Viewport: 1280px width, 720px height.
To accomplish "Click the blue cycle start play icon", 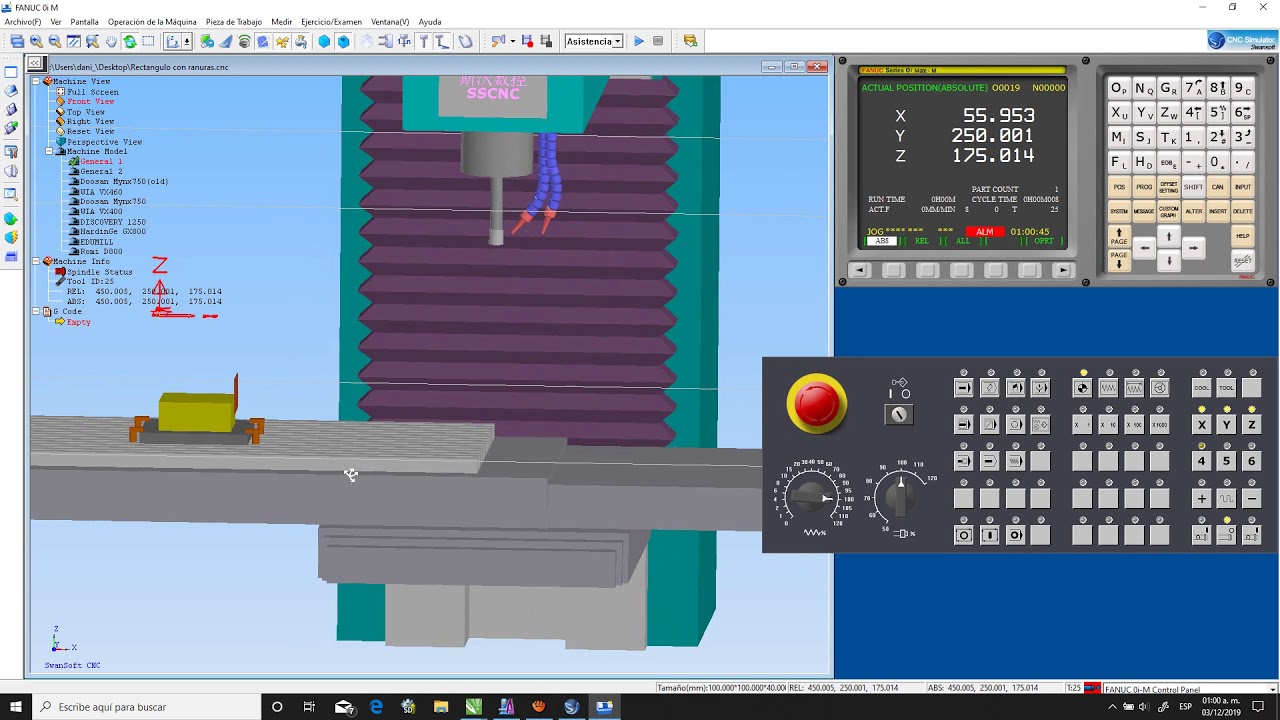I will (x=639, y=41).
